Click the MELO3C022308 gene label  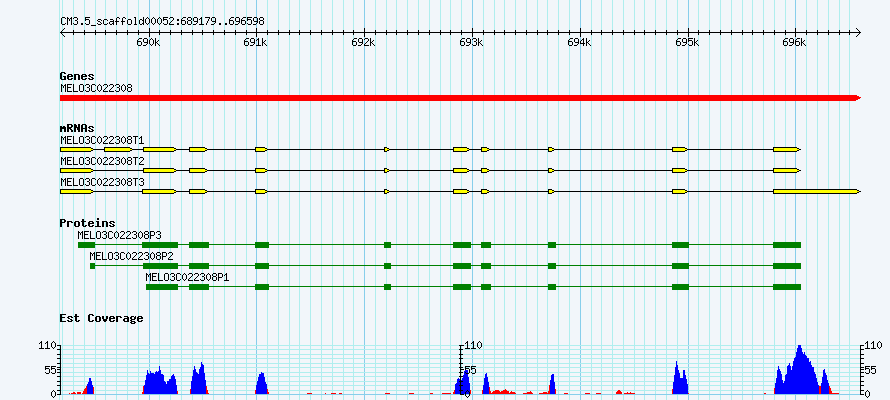pyautogui.click(x=96, y=88)
